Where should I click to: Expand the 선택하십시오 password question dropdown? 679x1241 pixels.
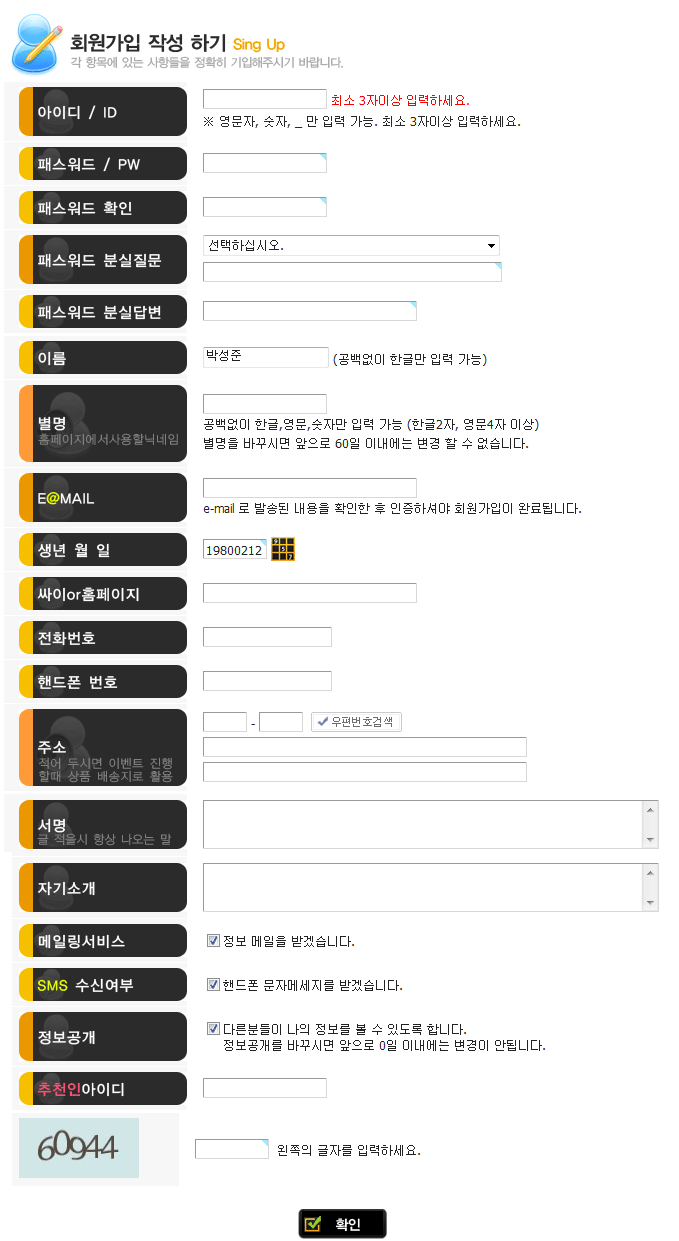click(351, 245)
